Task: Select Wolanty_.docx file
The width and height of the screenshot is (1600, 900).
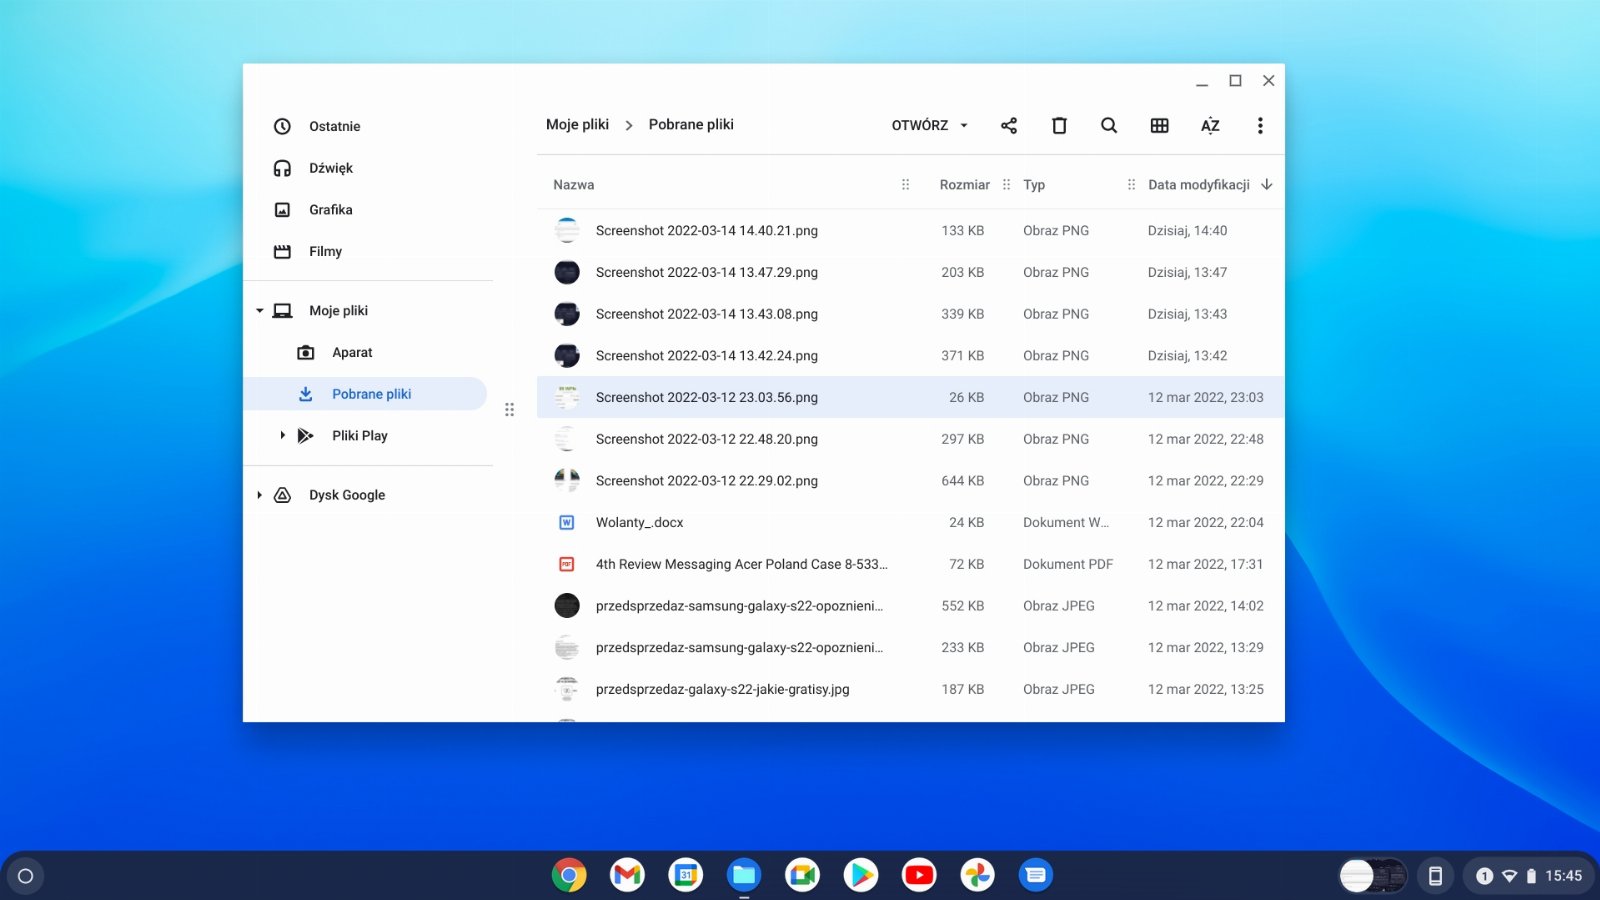Action: pos(910,522)
